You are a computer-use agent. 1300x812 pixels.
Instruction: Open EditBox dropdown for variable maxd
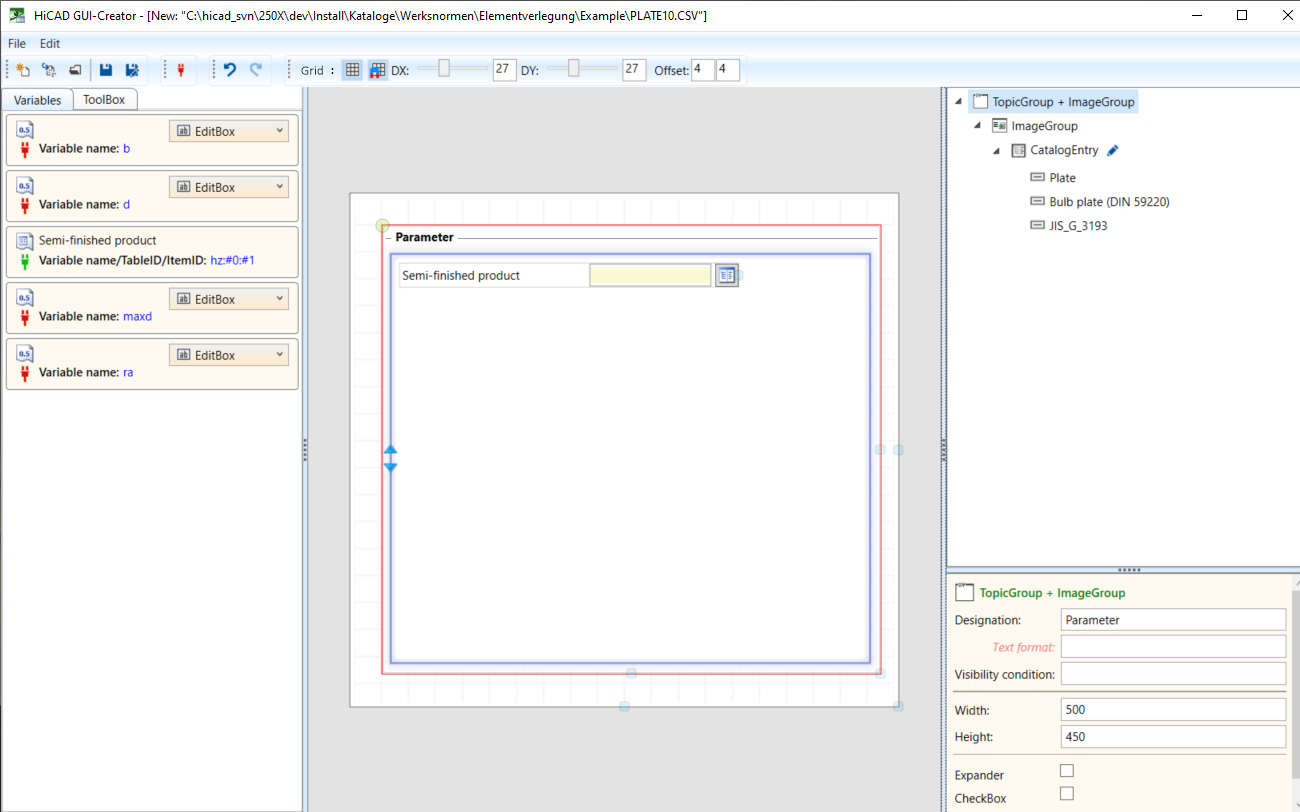coord(229,299)
